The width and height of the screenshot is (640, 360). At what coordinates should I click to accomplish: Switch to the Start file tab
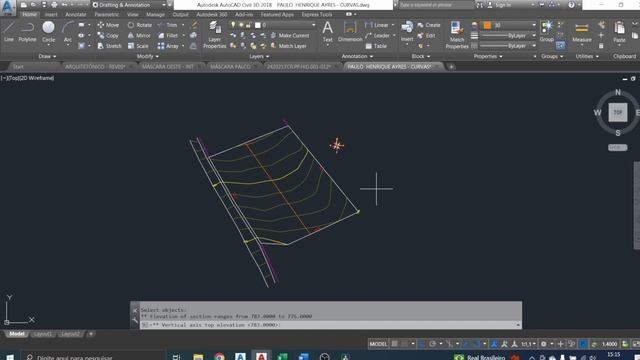(x=18, y=67)
